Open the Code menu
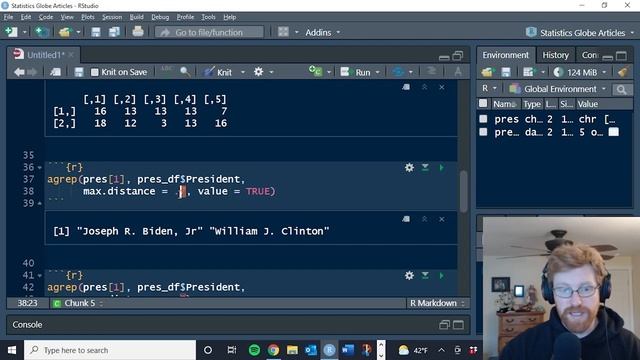 tap(46, 17)
